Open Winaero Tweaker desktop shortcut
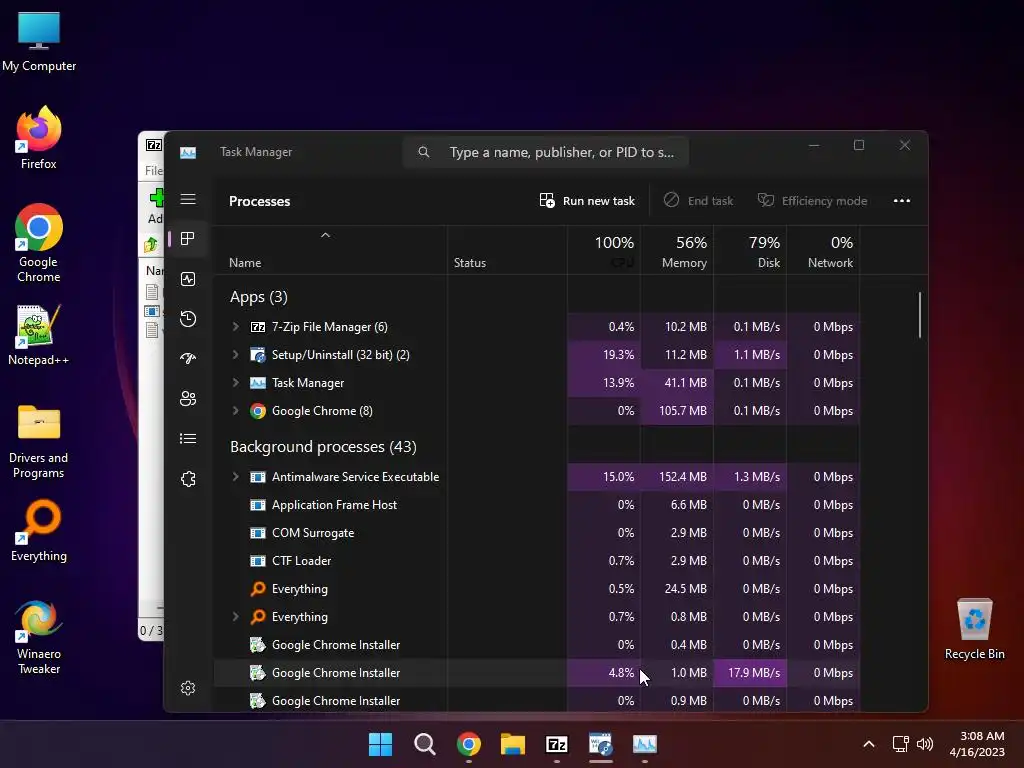 click(x=39, y=637)
